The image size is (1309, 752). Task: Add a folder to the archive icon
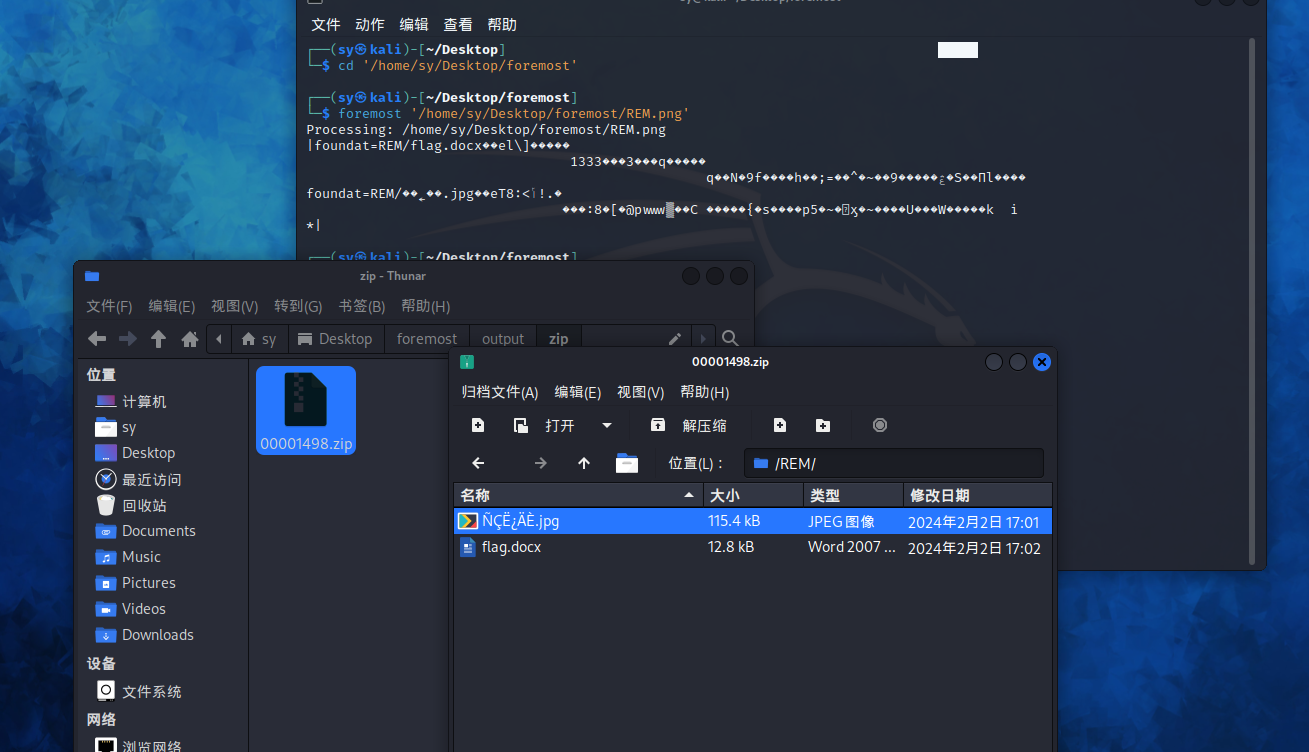(823, 425)
